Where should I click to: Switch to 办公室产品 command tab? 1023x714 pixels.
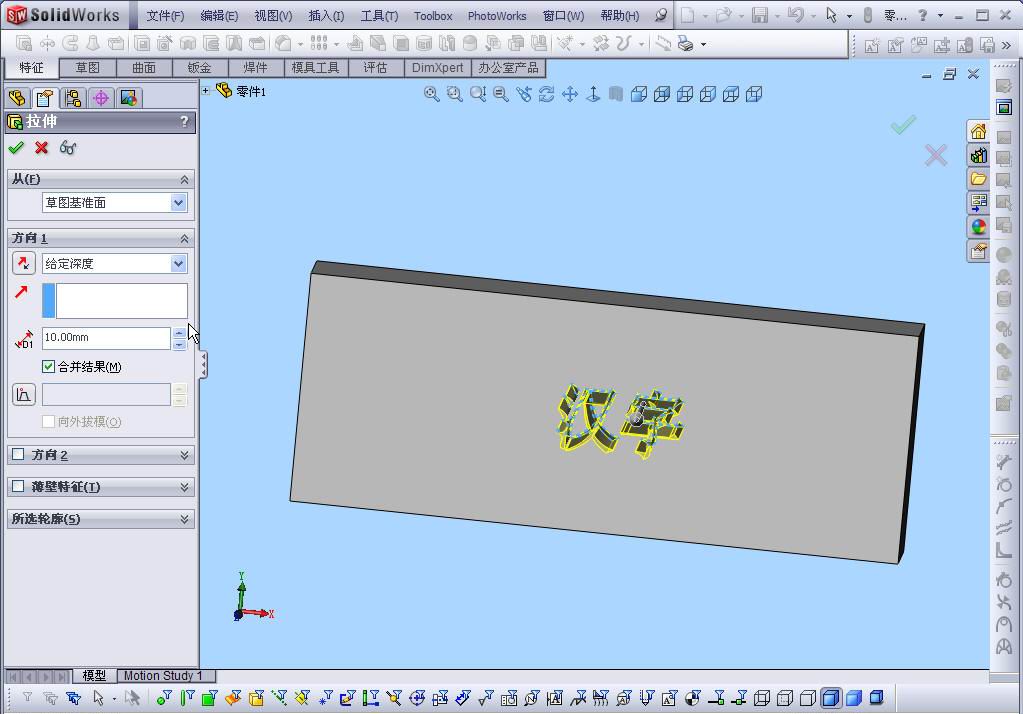[x=508, y=67]
